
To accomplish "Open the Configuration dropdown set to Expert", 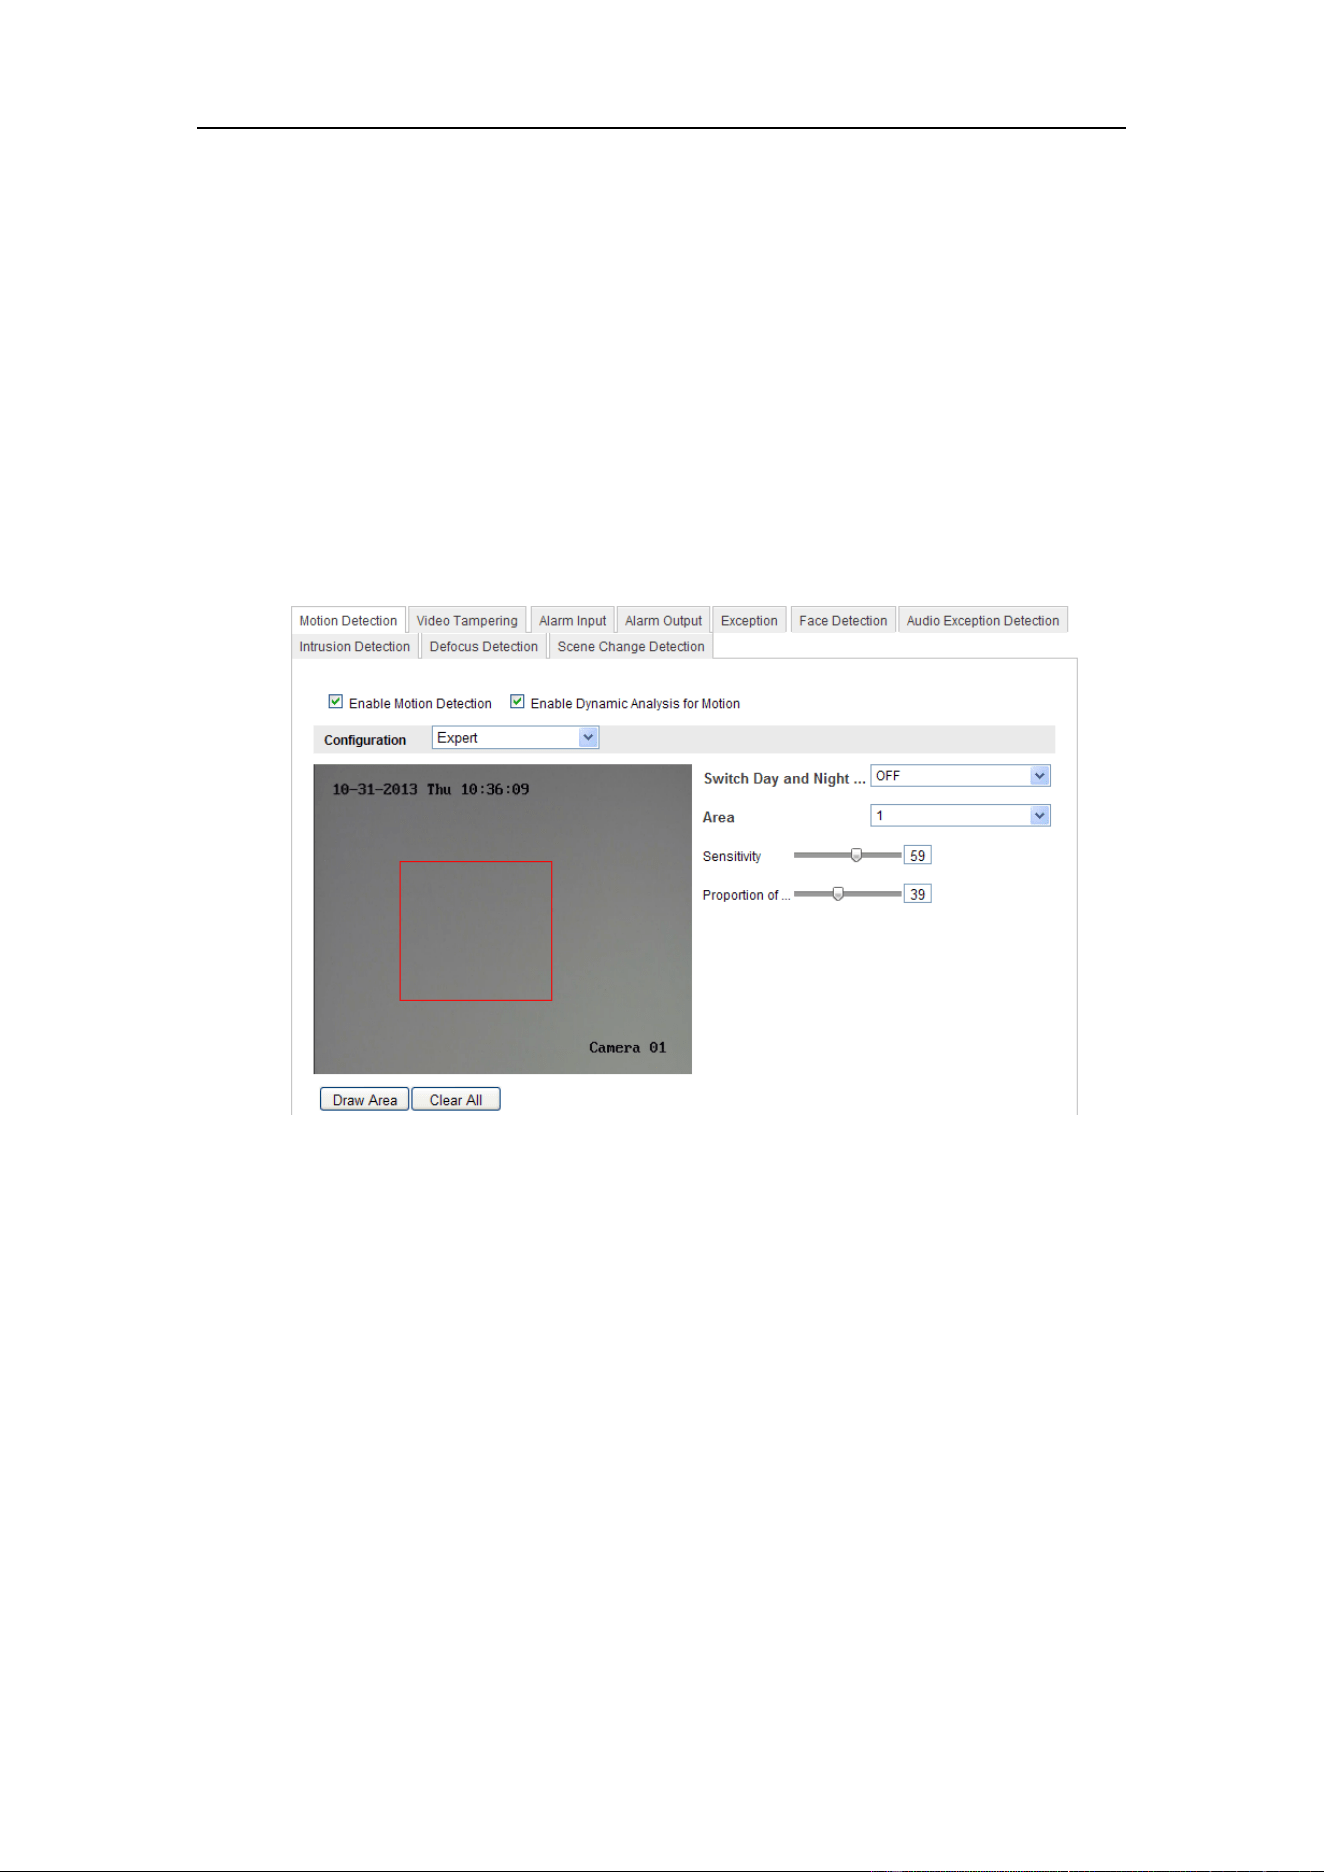I will [515, 738].
